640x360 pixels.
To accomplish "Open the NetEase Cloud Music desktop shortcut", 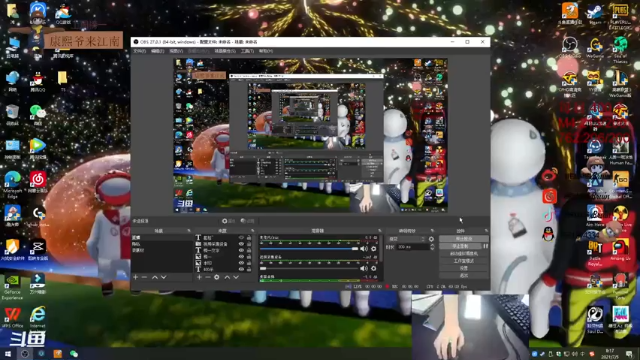I will [x=38, y=182].
